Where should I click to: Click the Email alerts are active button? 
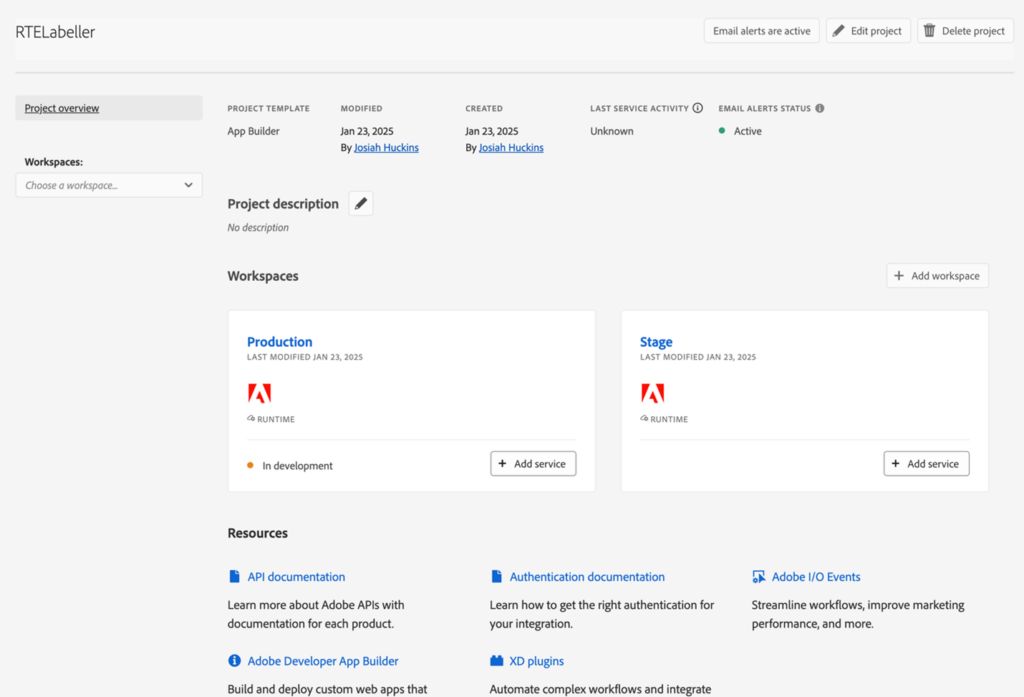tap(761, 30)
